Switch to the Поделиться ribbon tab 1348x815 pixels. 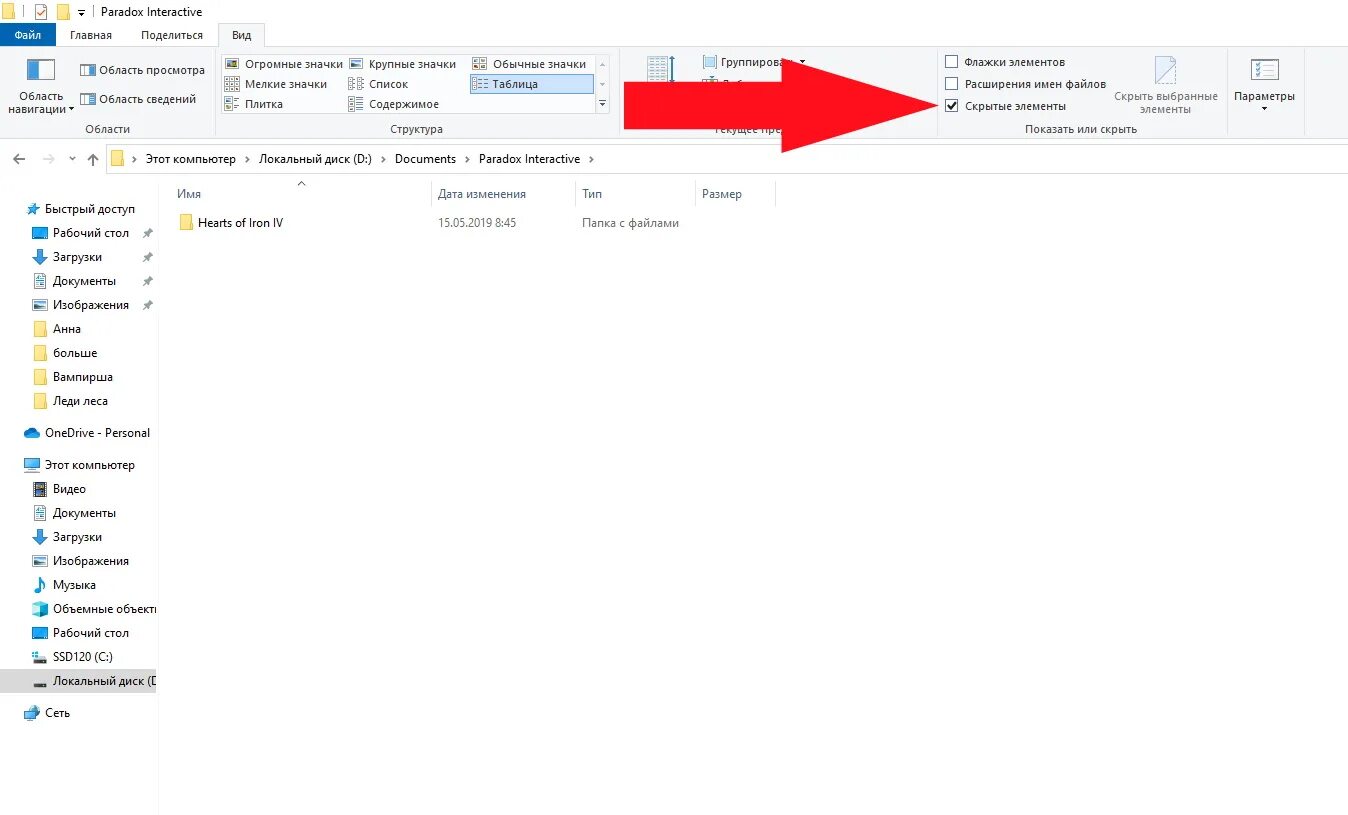click(x=172, y=35)
